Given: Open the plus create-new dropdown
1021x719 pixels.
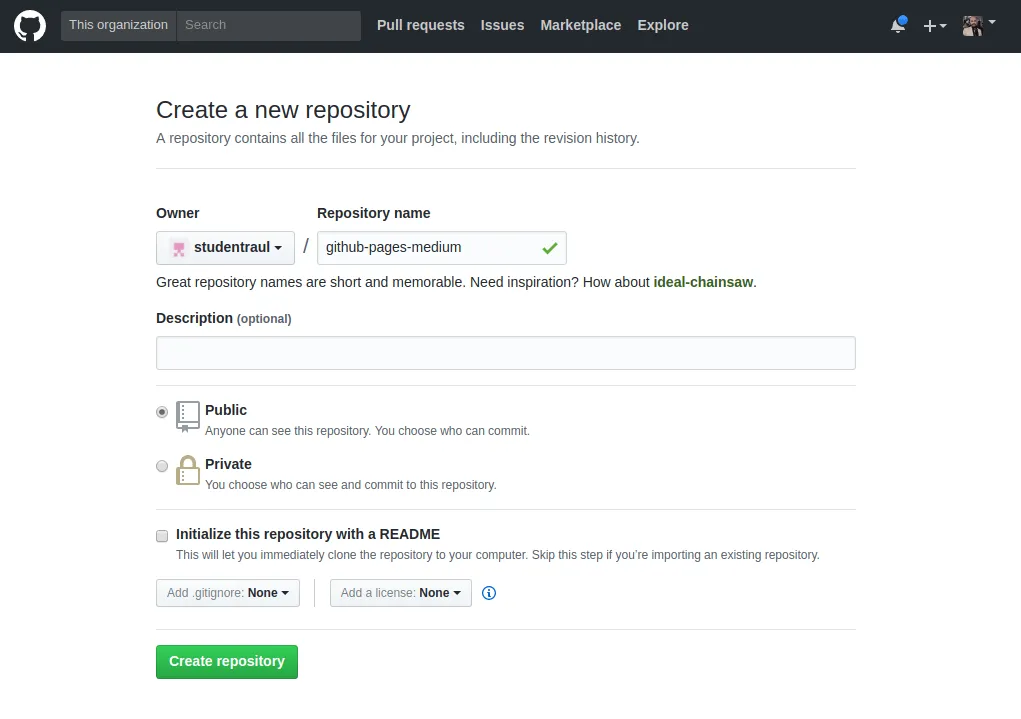Looking at the screenshot, I should [934, 26].
